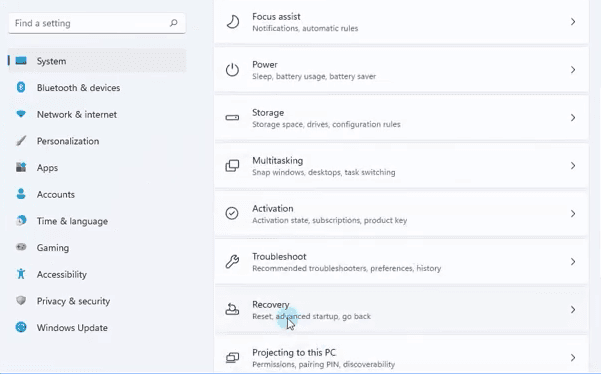
Task: Expand the Focus assist chevron
Action: 573,22
